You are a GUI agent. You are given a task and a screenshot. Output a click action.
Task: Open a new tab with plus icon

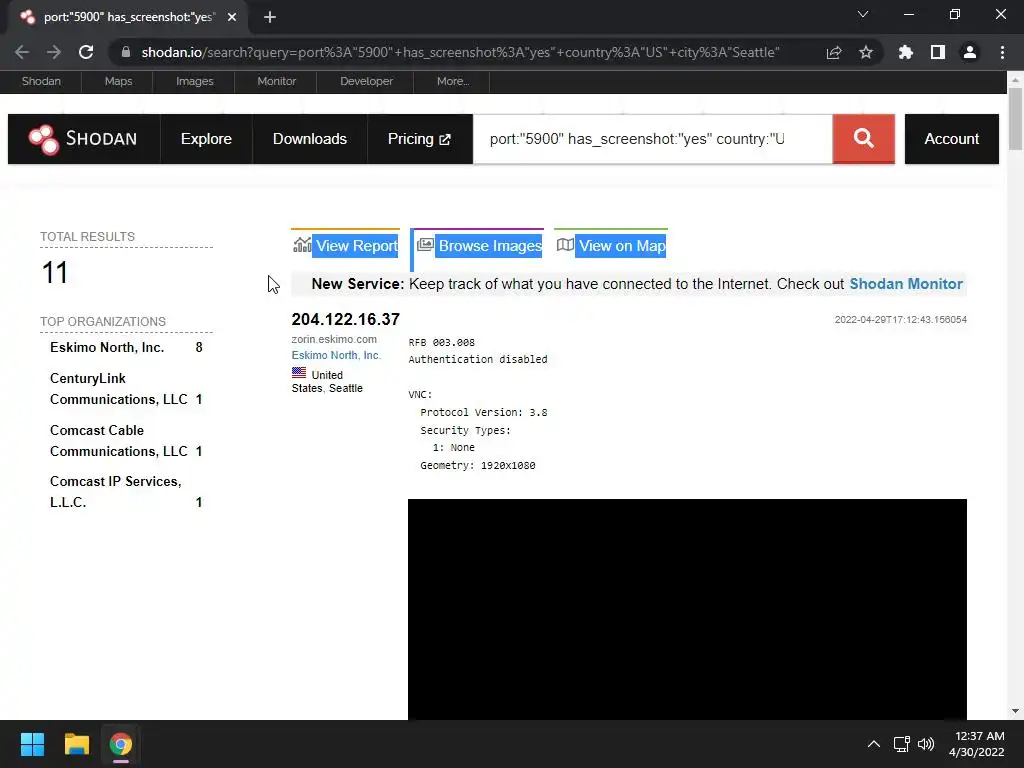tap(270, 17)
